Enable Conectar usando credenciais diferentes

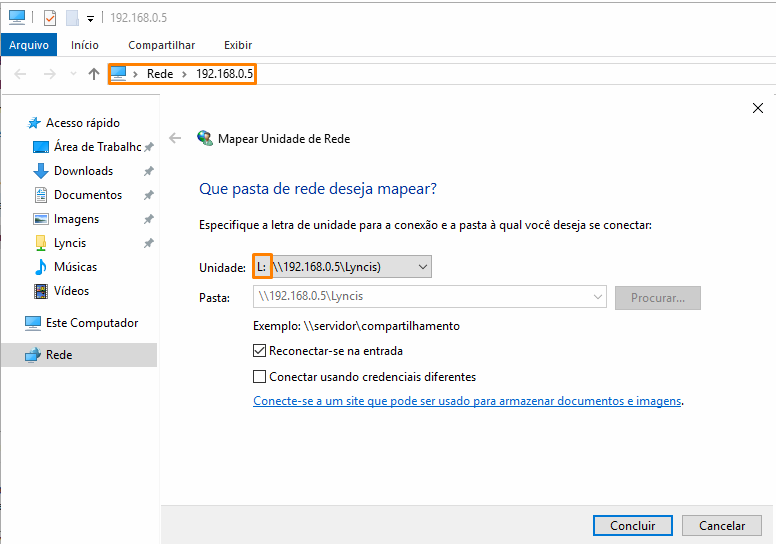pyautogui.click(x=260, y=377)
